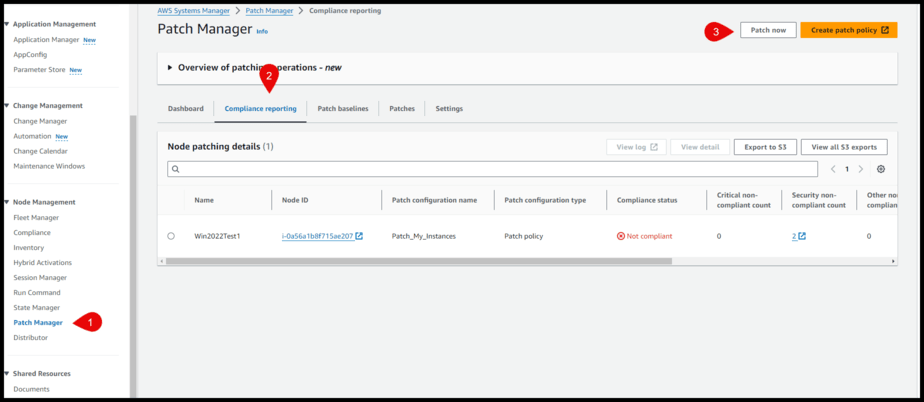924x402 pixels.
Task: Click the search magnifier icon in the filter box
Action: [x=176, y=169]
